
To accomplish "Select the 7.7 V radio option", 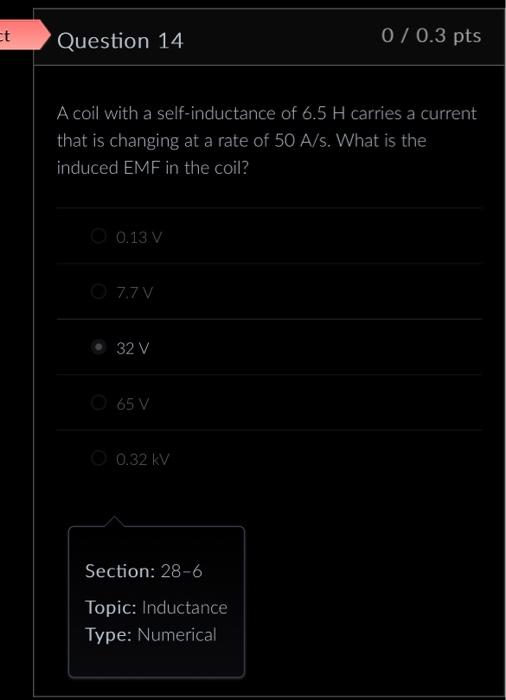I will click(98, 292).
